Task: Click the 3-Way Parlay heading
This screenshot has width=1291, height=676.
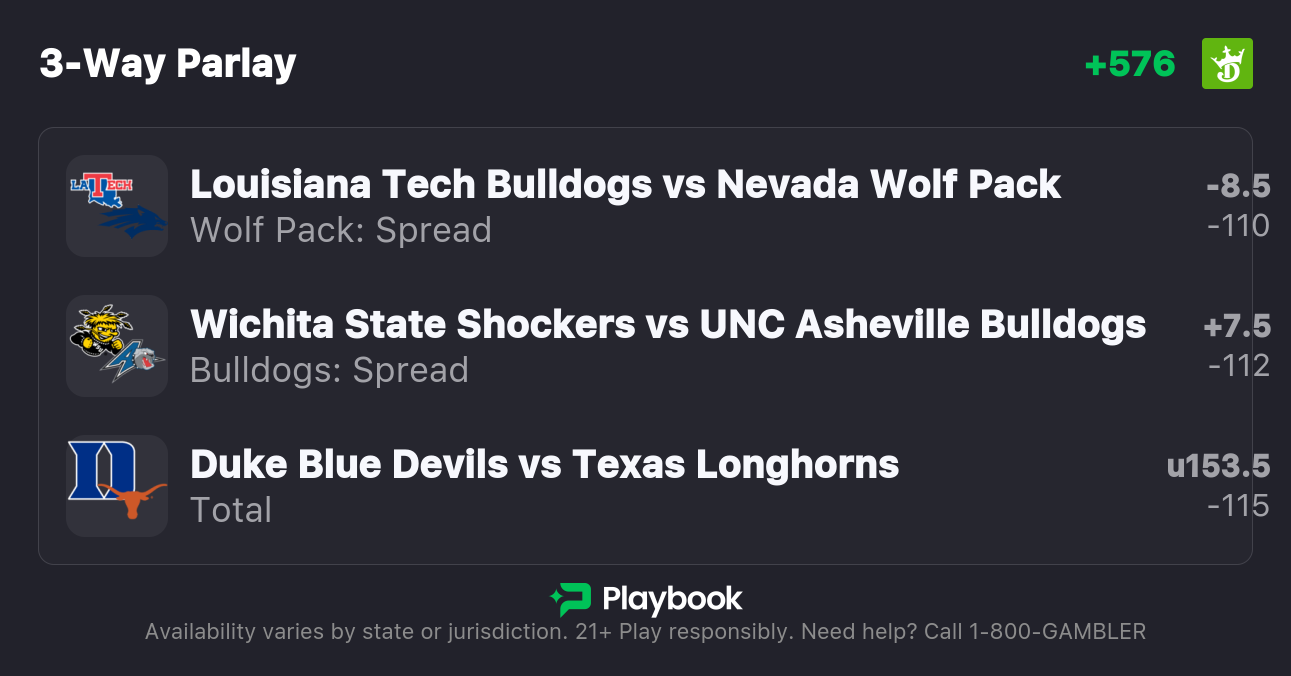Action: (x=168, y=64)
